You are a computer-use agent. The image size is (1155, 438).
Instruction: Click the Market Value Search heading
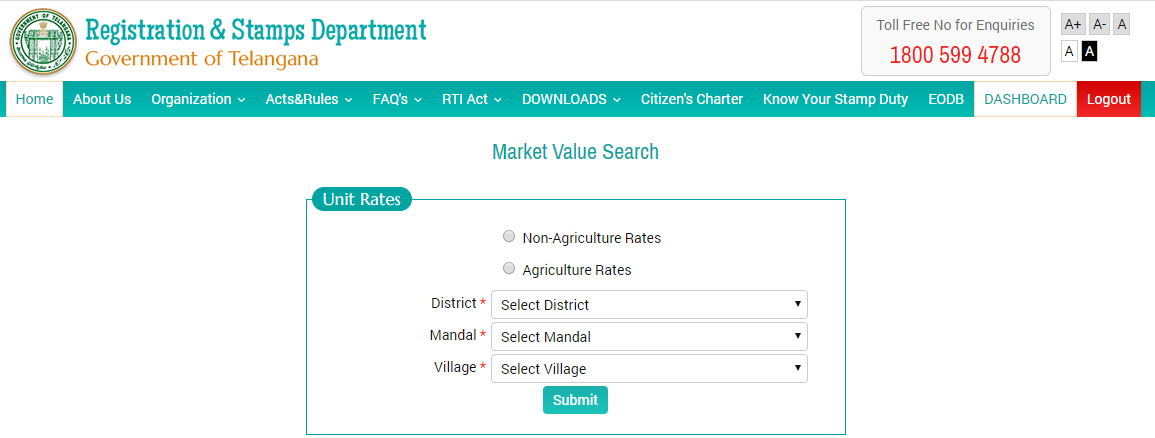575,152
